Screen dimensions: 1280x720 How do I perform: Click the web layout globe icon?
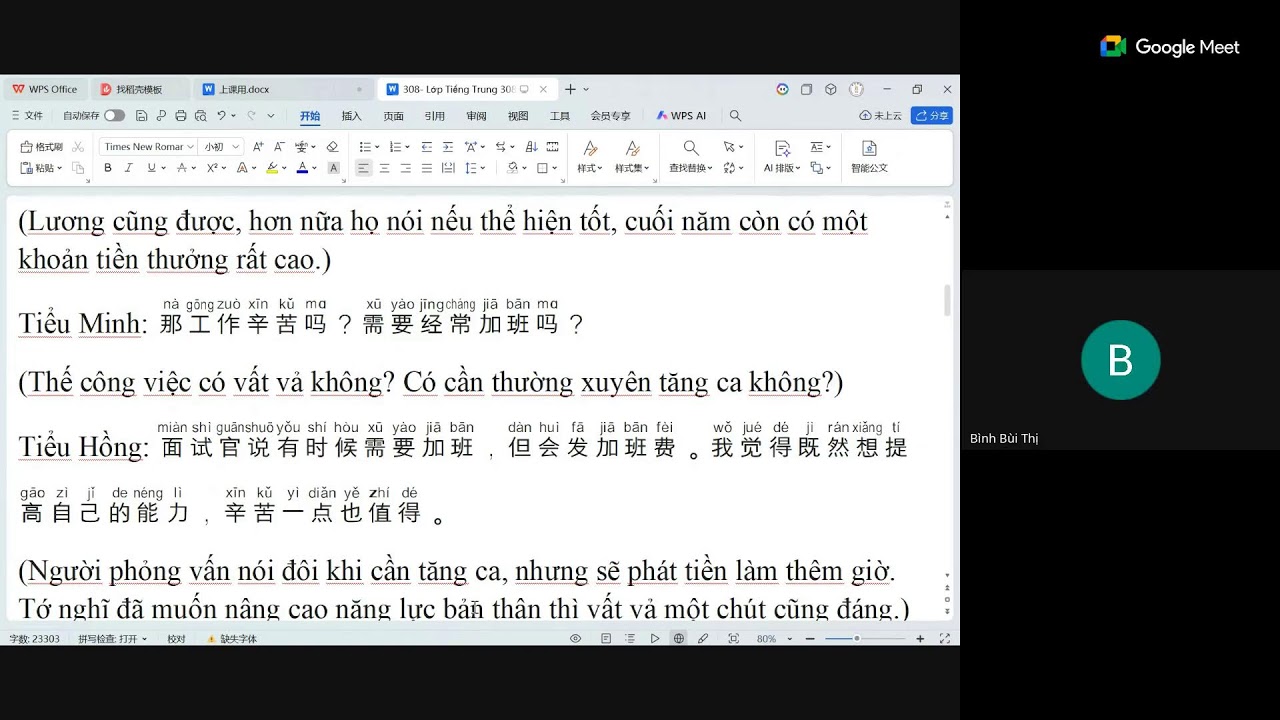pyautogui.click(x=679, y=638)
